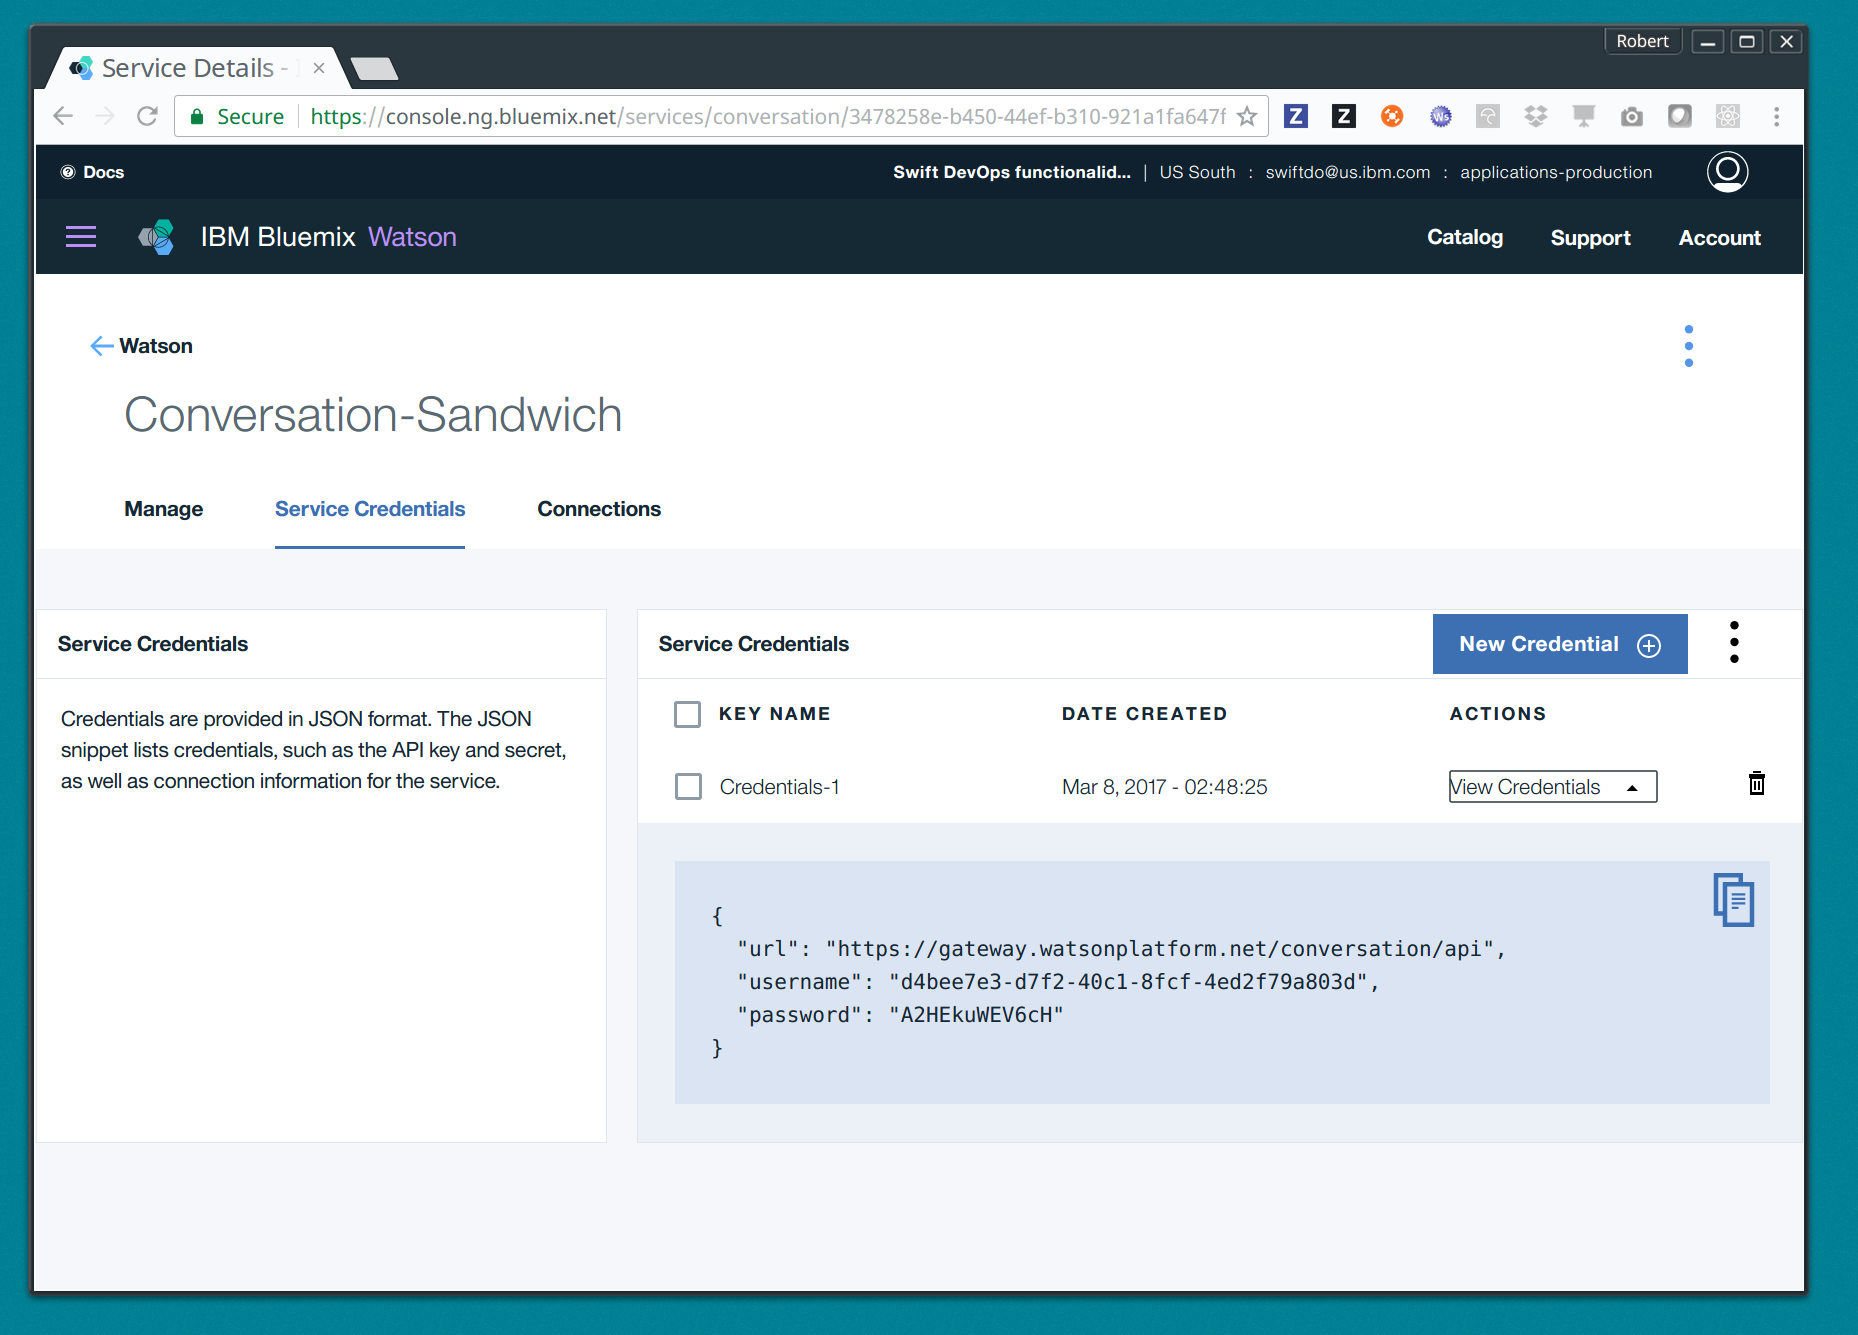Open the Support menu
This screenshot has width=1858, height=1335.
point(1590,238)
